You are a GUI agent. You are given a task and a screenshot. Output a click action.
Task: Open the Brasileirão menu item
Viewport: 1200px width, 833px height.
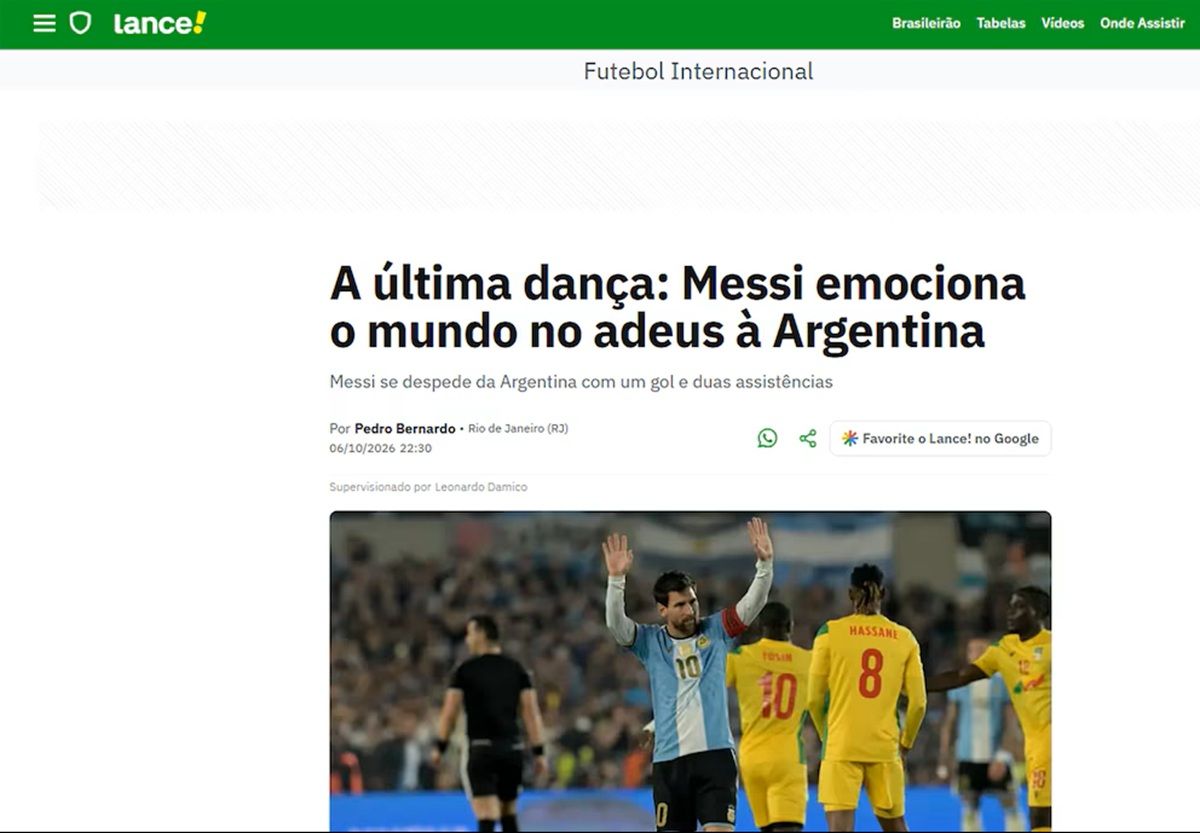[x=926, y=23]
